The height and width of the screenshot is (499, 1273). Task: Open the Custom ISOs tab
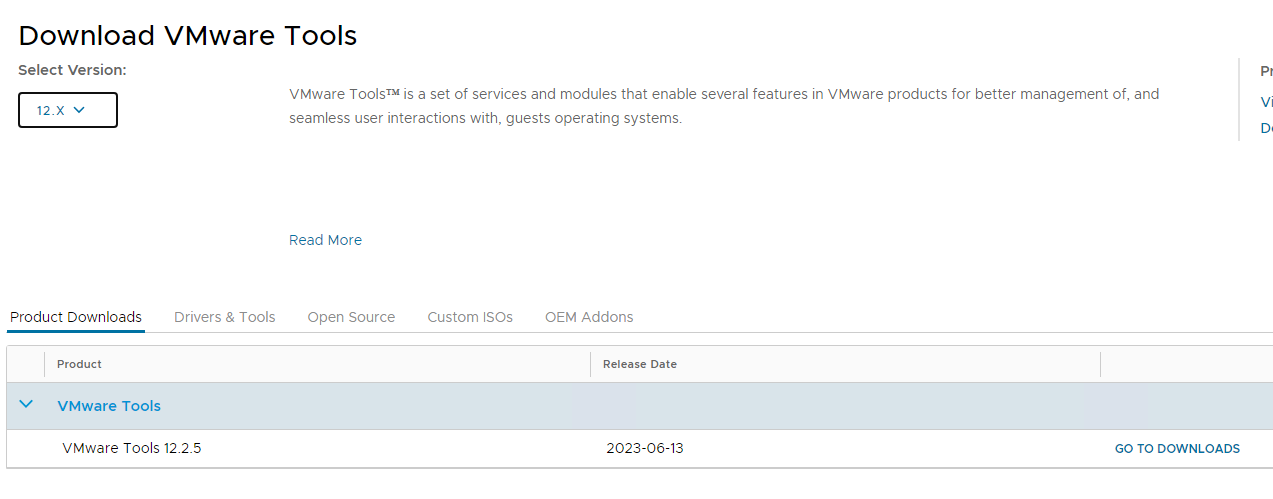click(x=470, y=317)
